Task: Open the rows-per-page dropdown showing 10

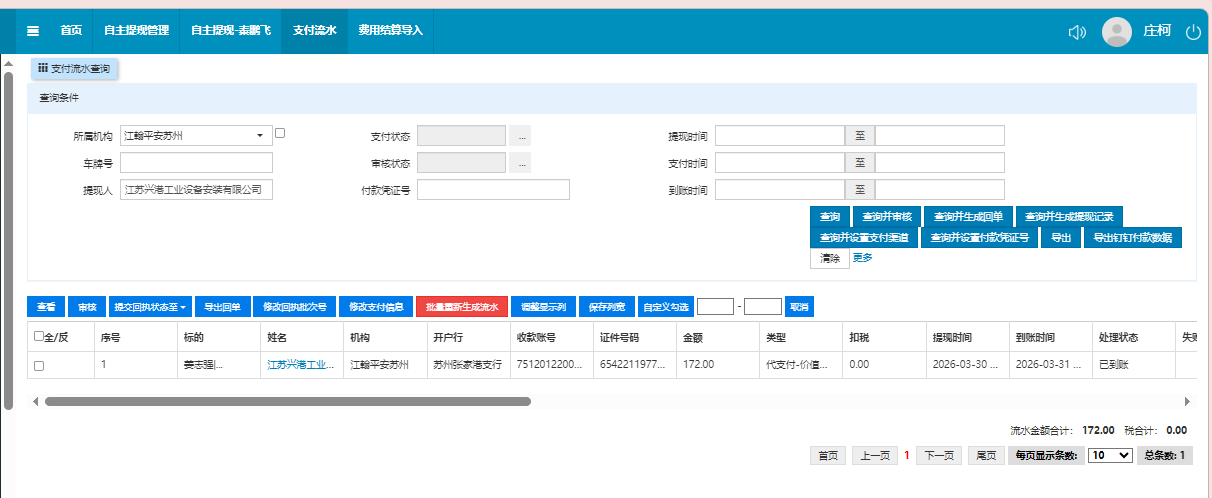Action: point(1110,455)
